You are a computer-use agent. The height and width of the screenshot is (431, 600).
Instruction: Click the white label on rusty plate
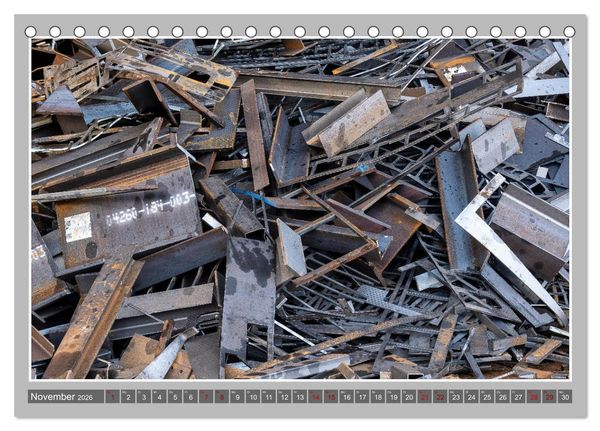(78, 227)
